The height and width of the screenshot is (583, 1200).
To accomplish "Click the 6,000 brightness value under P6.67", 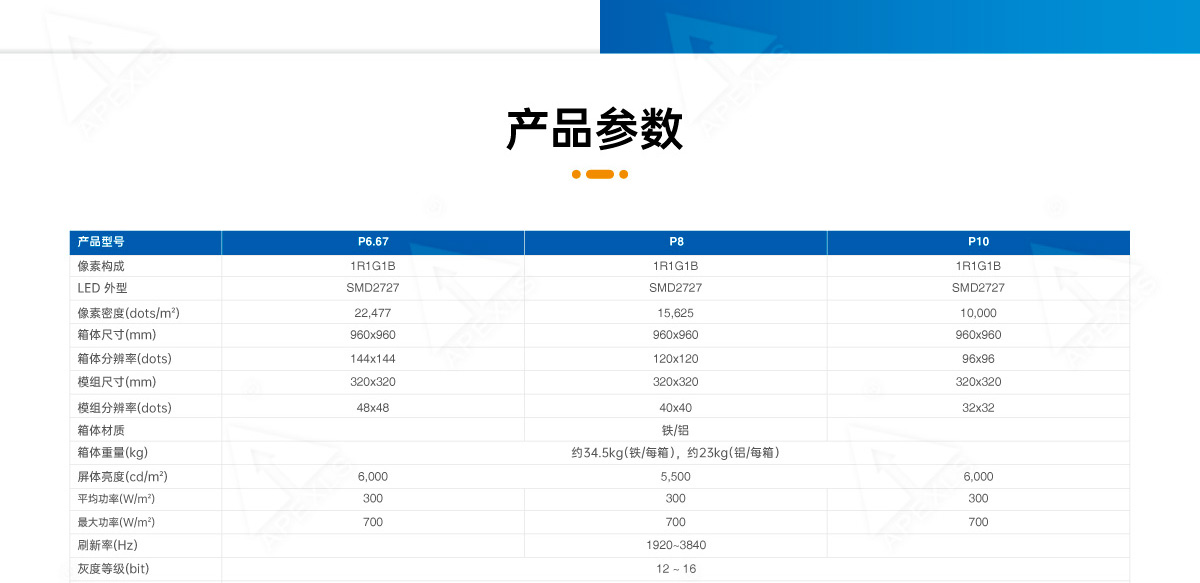I will pos(373,477).
